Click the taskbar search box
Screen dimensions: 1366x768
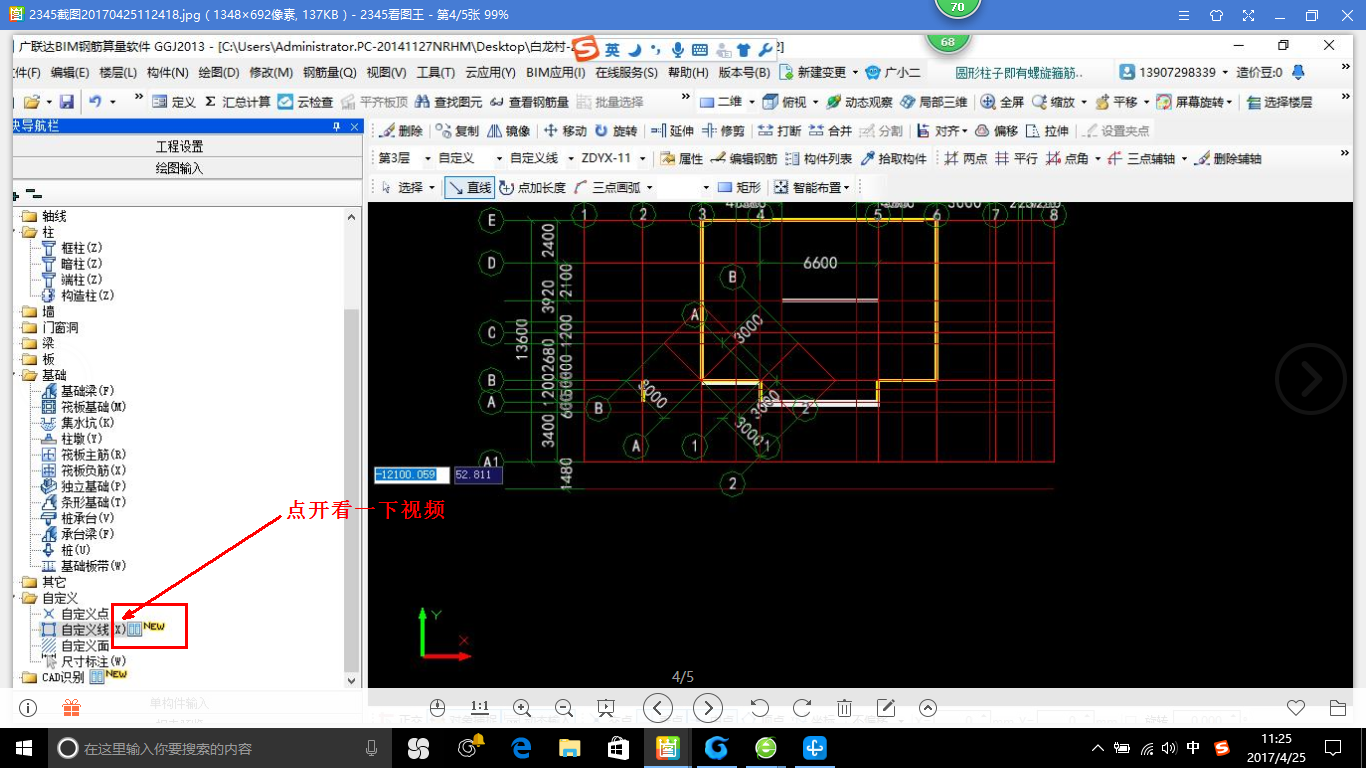[x=221, y=747]
